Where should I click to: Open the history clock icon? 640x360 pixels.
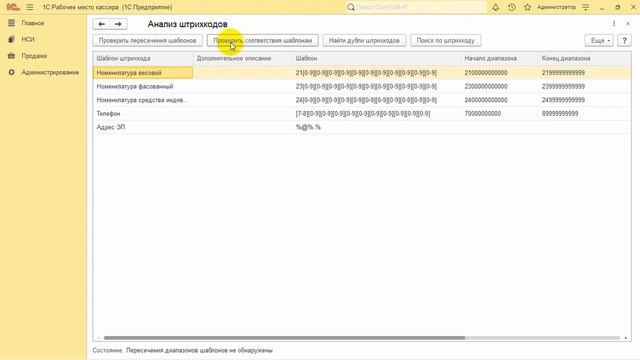(x=511, y=7)
